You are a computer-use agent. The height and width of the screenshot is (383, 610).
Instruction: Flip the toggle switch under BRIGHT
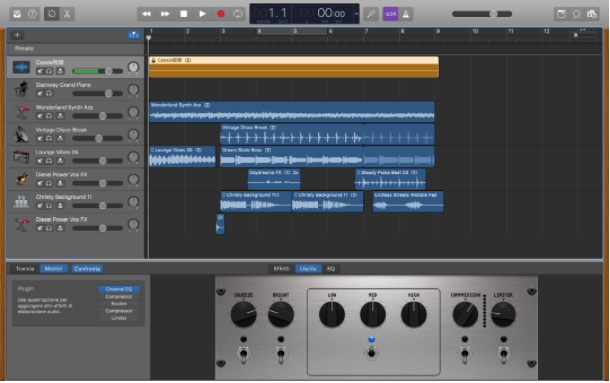click(x=280, y=354)
